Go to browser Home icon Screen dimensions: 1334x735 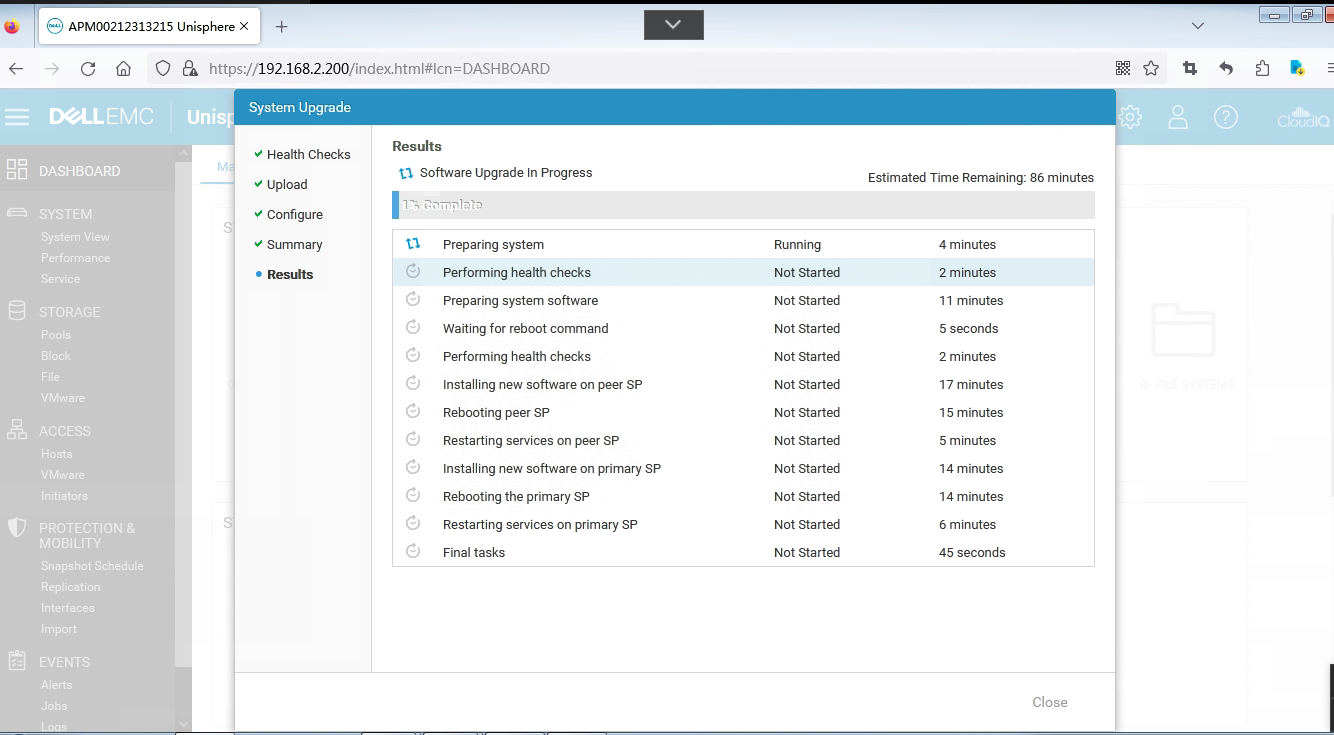pos(124,69)
